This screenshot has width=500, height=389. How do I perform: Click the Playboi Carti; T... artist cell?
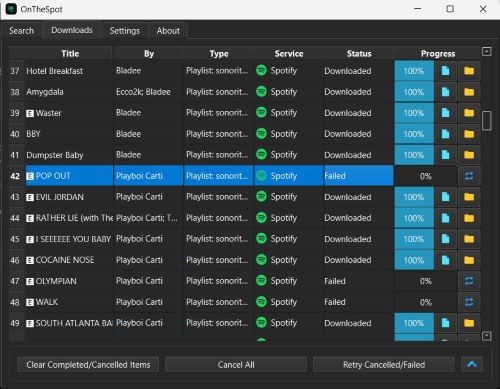[x=148, y=218]
